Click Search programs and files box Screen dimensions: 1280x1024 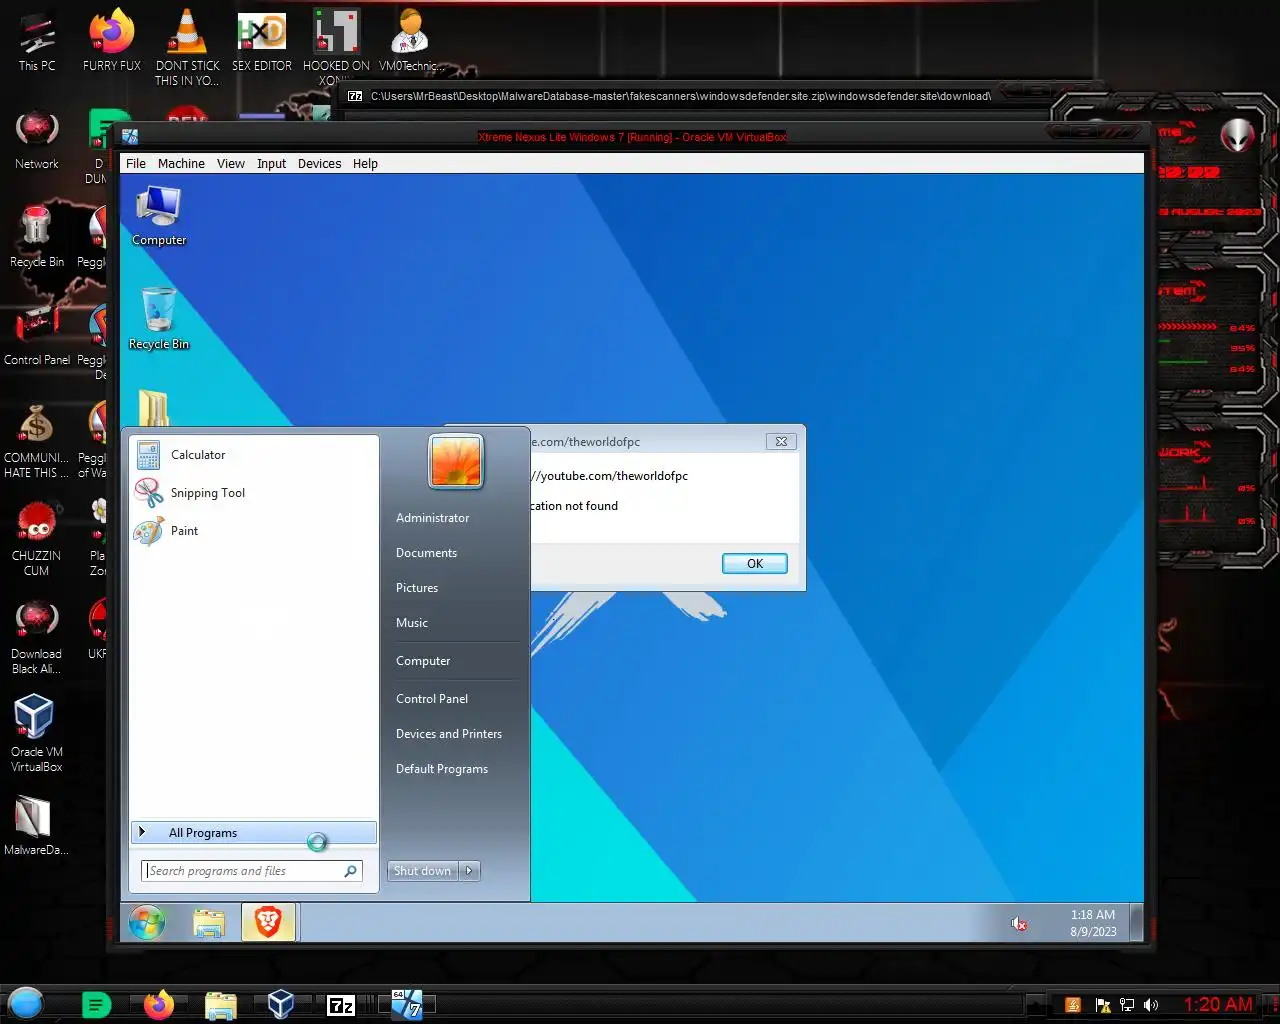click(x=252, y=871)
